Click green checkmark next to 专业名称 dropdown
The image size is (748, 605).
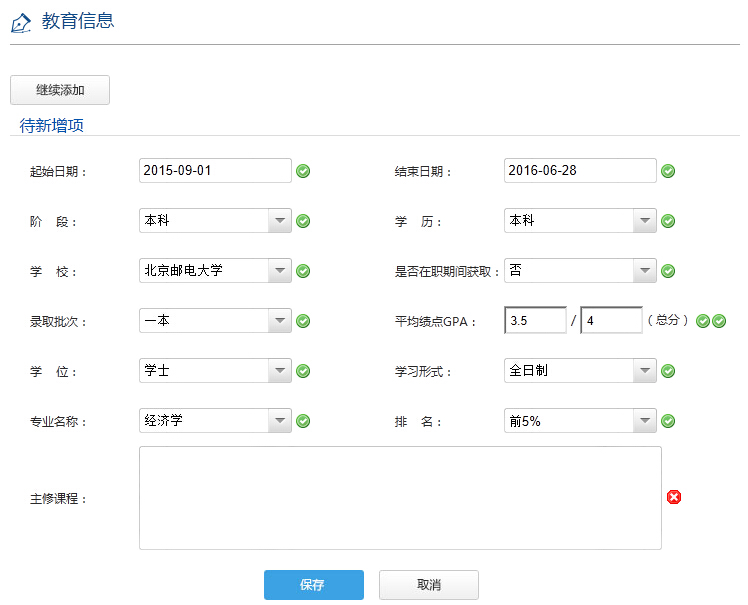pyautogui.click(x=303, y=421)
